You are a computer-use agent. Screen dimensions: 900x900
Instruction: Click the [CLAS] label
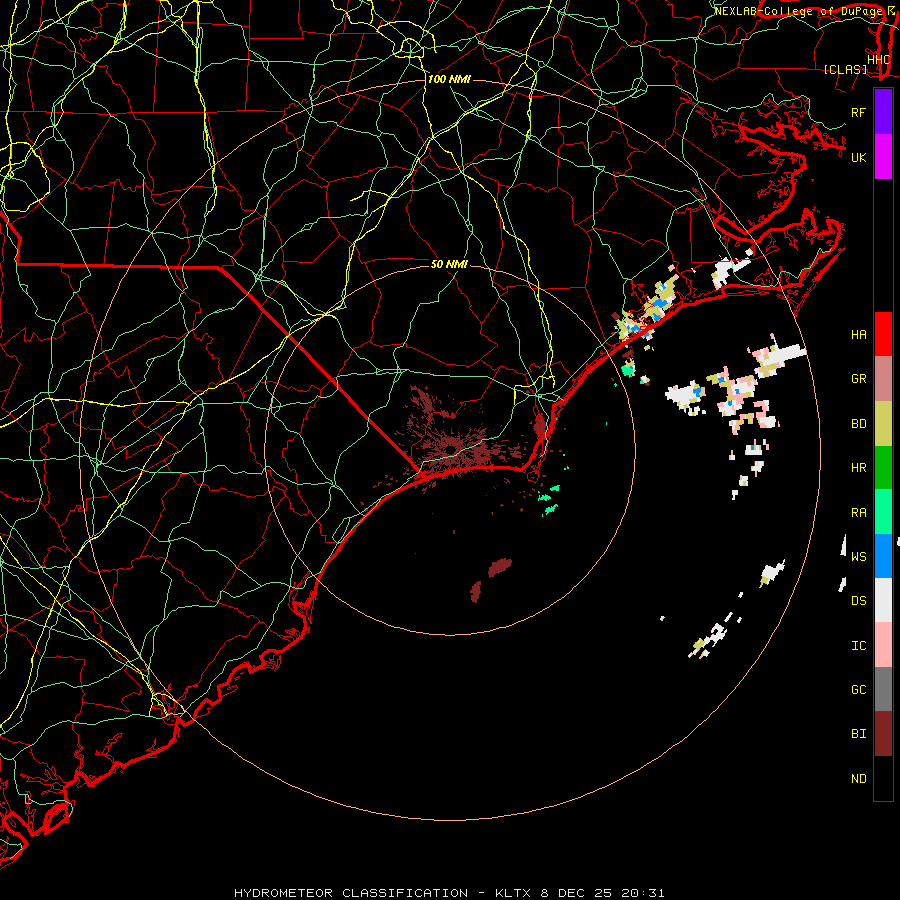point(845,69)
